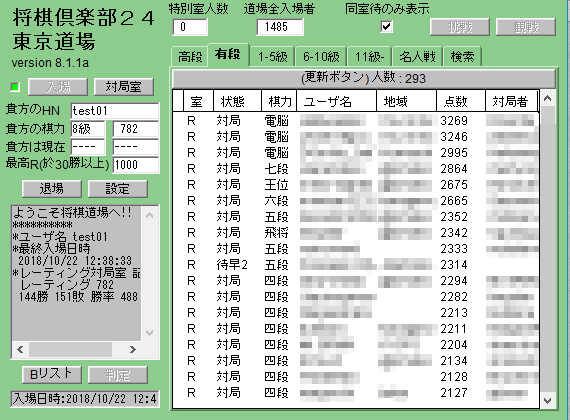Select the 待早2 row with 2314 points
Screen dimensions: 570x420
click(x=356, y=265)
